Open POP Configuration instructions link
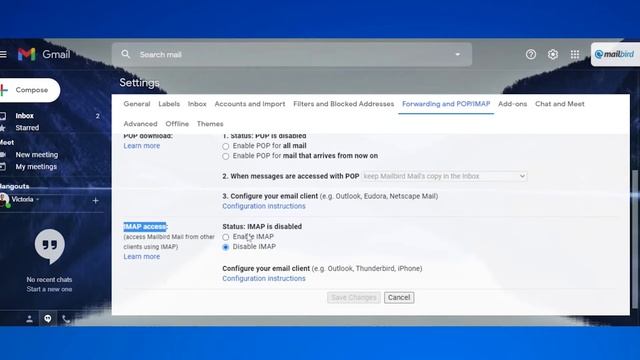Image resolution: width=640 pixels, height=360 pixels. point(264,206)
